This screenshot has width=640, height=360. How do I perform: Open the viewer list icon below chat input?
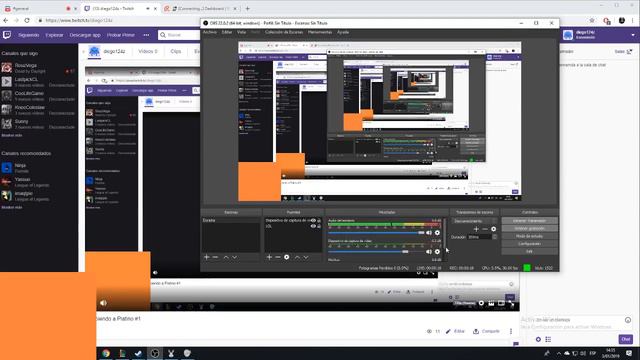[548, 339]
